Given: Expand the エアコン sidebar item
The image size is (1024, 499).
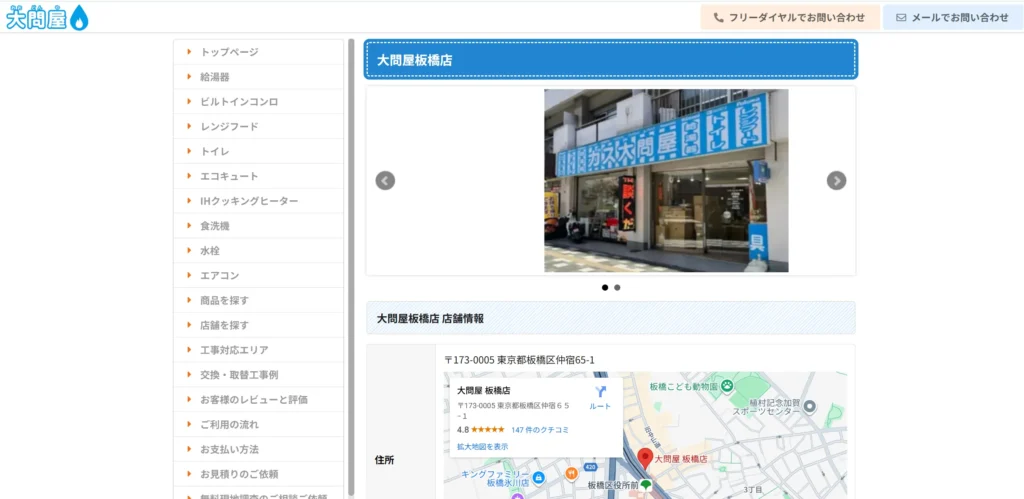Looking at the screenshot, I should (220, 276).
